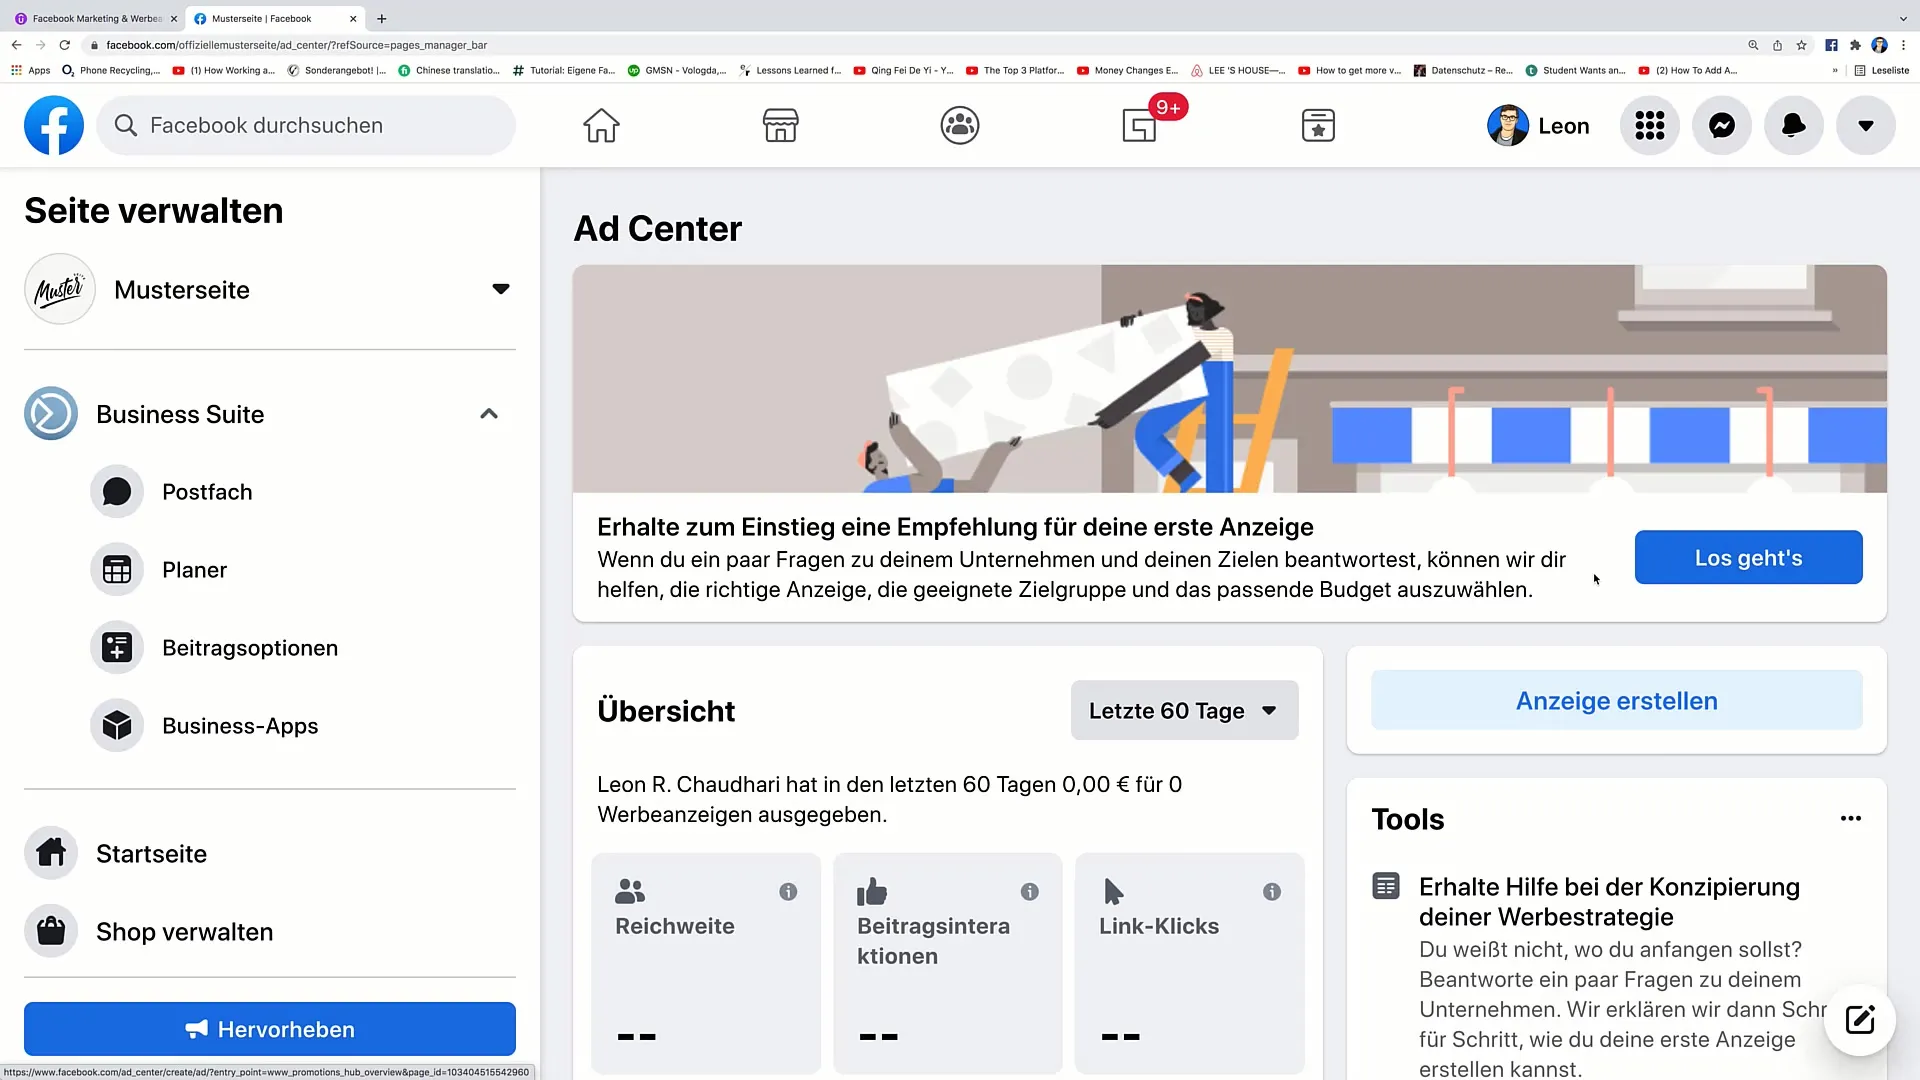The width and height of the screenshot is (1920, 1080).
Task: Open Leon's profile
Action: [1538, 125]
